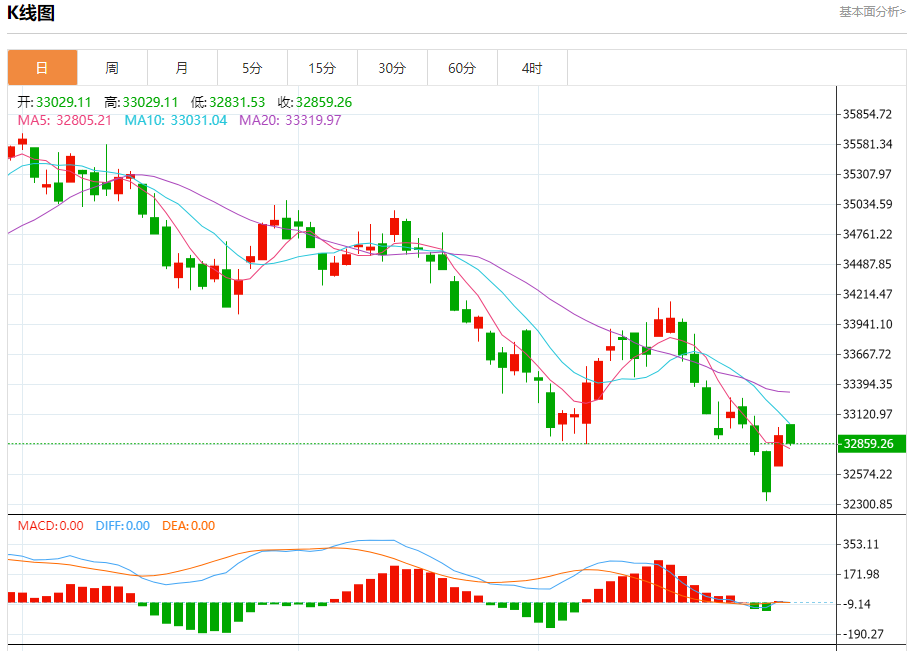Viewport: 911px width, 651px height.
Task: Click the 33941.10 price axis label
Action: tap(867, 324)
